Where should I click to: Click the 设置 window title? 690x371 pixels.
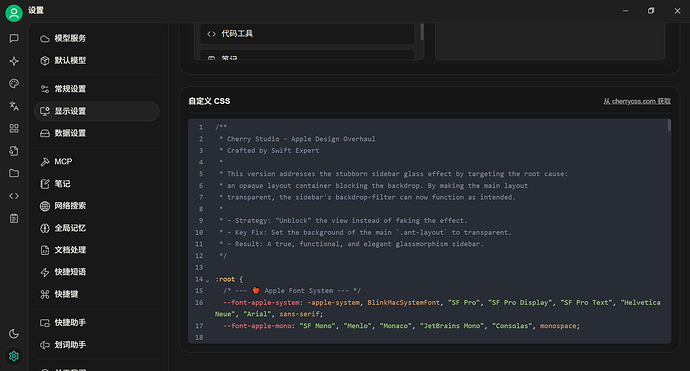(x=36, y=10)
